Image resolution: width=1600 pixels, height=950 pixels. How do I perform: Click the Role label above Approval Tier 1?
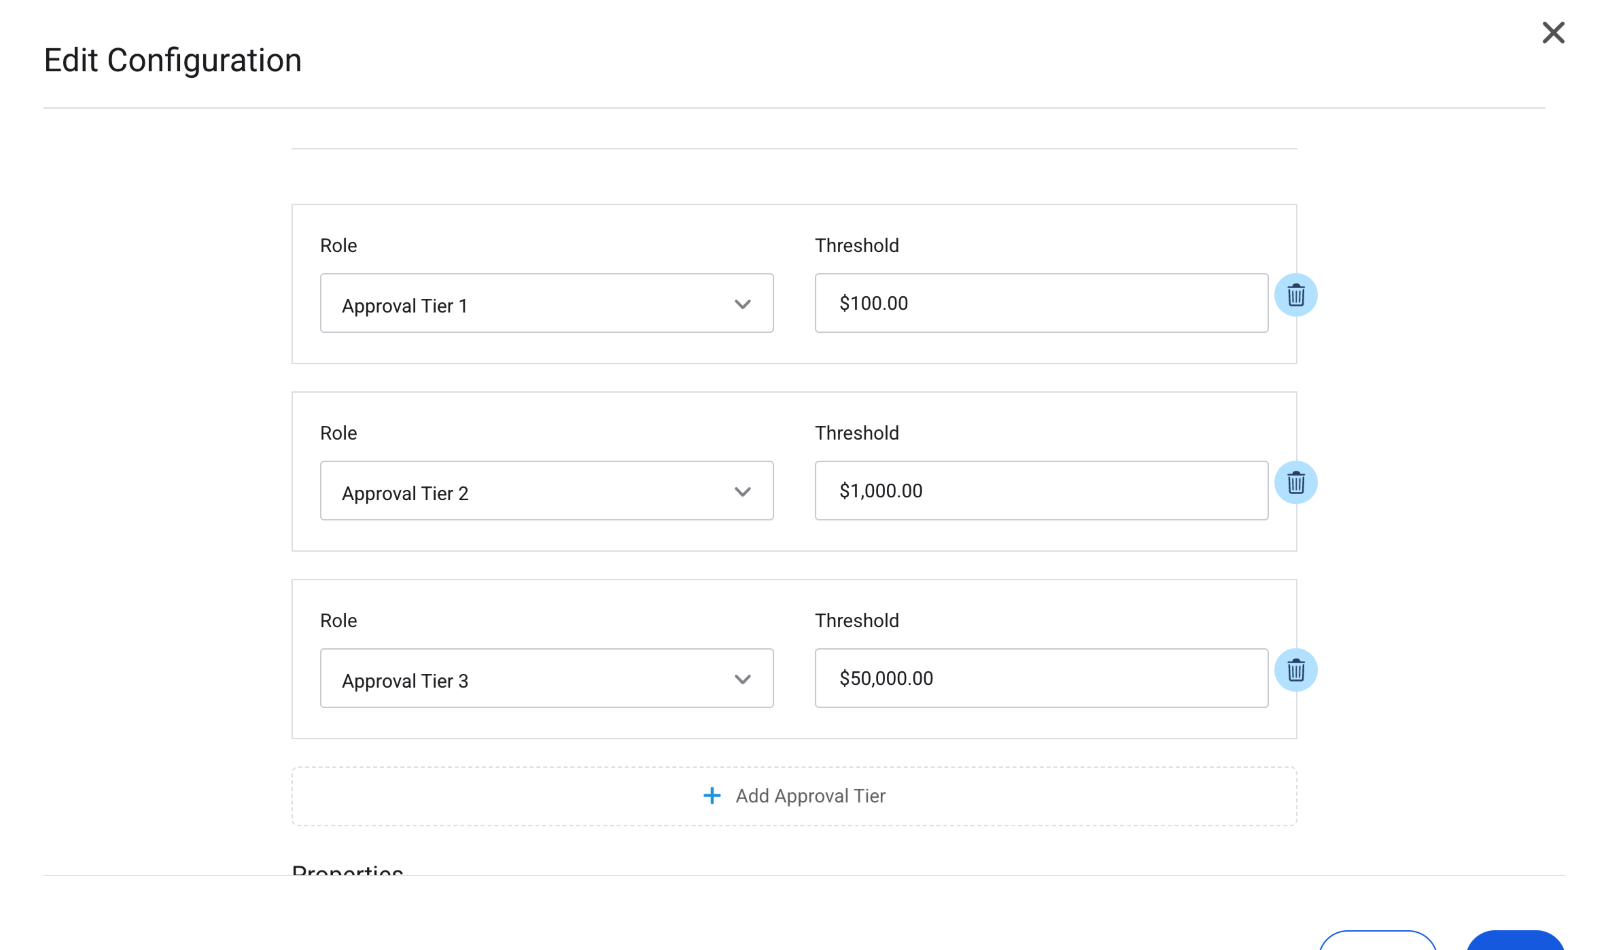[x=338, y=246]
